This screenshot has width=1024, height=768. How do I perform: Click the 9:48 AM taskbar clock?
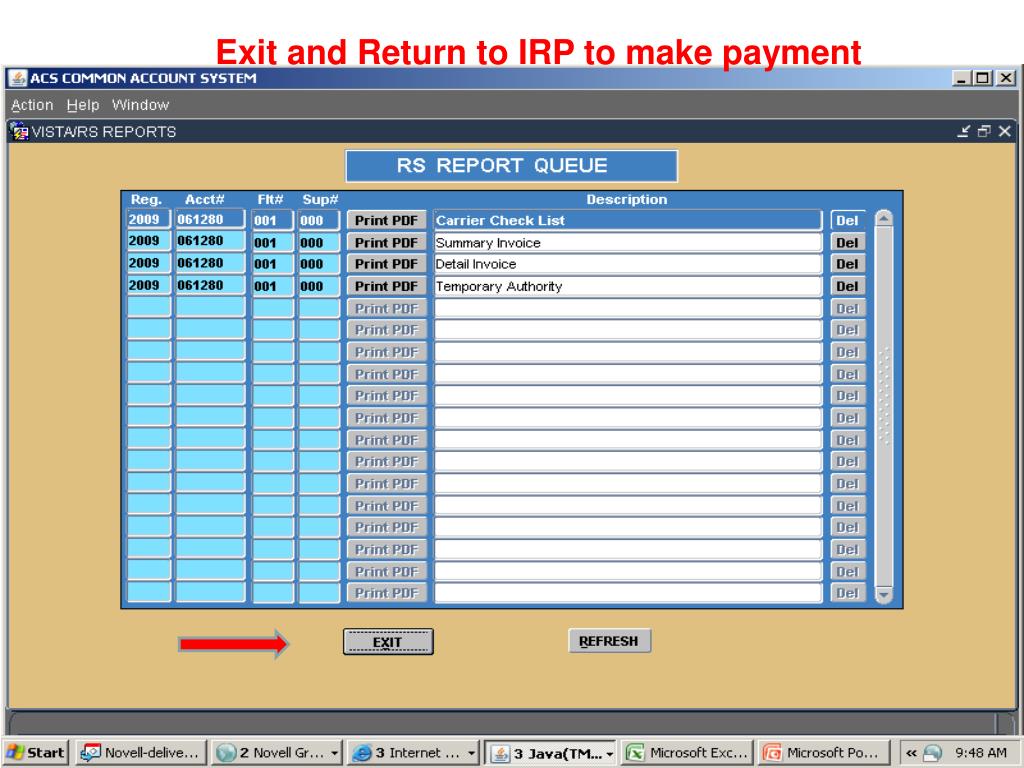click(x=981, y=752)
